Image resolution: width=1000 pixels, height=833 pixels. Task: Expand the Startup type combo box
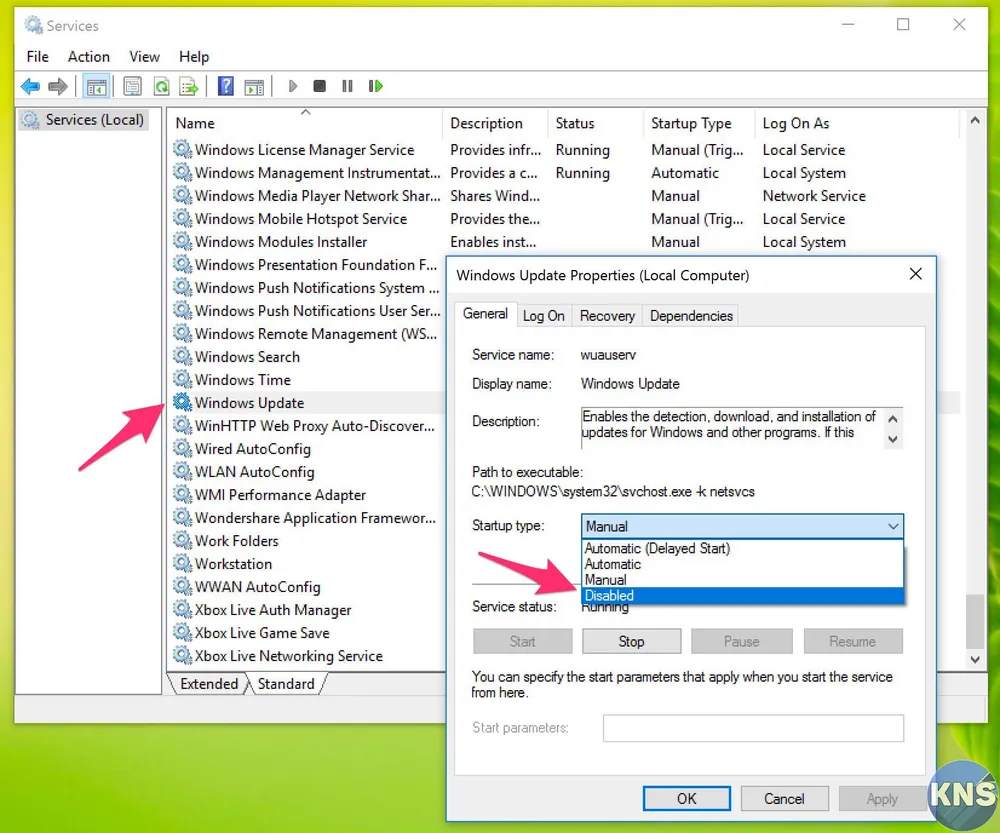click(x=742, y=526)
